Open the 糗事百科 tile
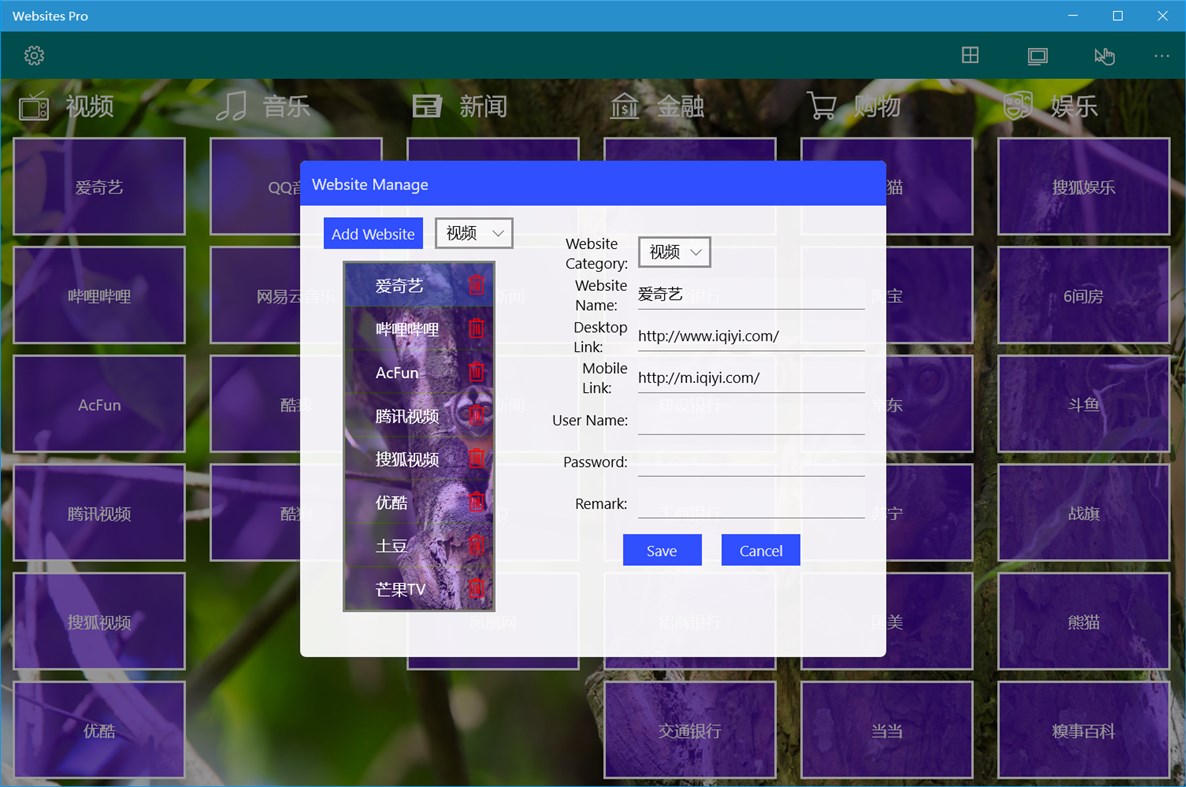The width and height of the screenshot is (1186, 787). tap(1084, 731)
